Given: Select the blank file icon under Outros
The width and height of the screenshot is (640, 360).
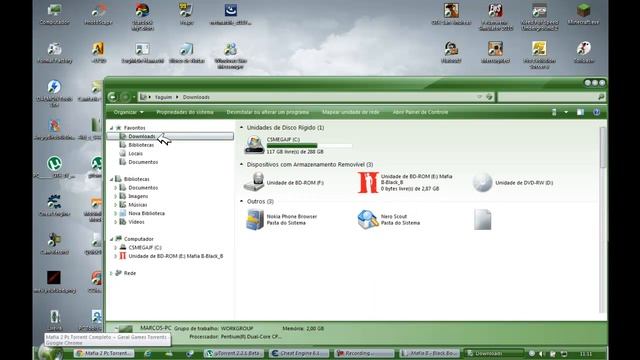Looking at the screenshot, I should click(482, 220).
